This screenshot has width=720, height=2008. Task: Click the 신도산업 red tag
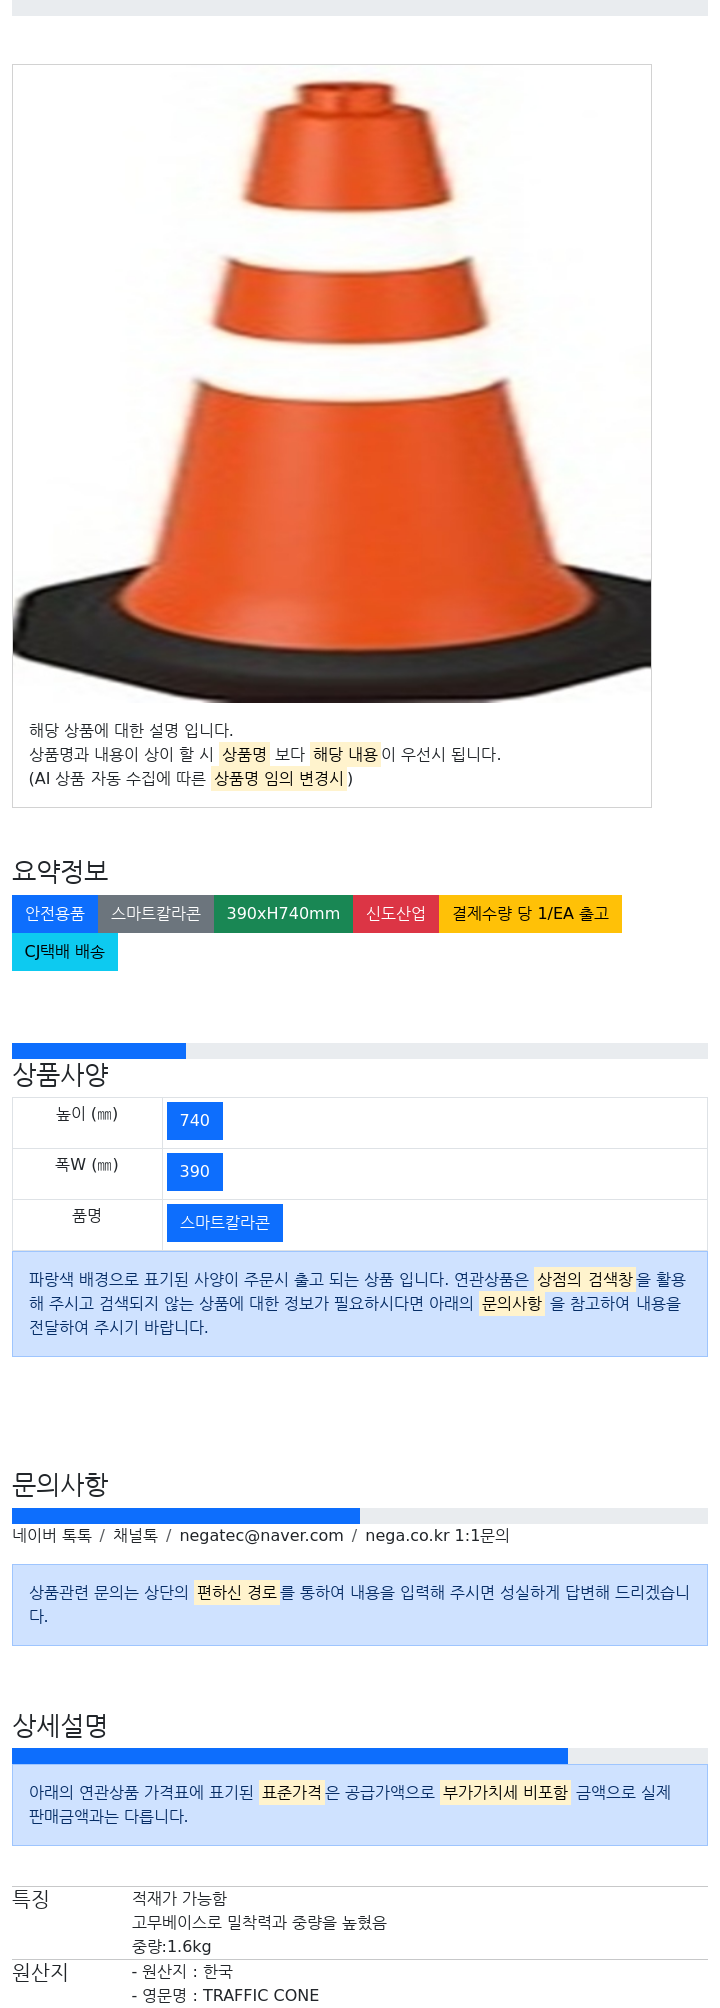pyautogui.click(x=396, y=914)
